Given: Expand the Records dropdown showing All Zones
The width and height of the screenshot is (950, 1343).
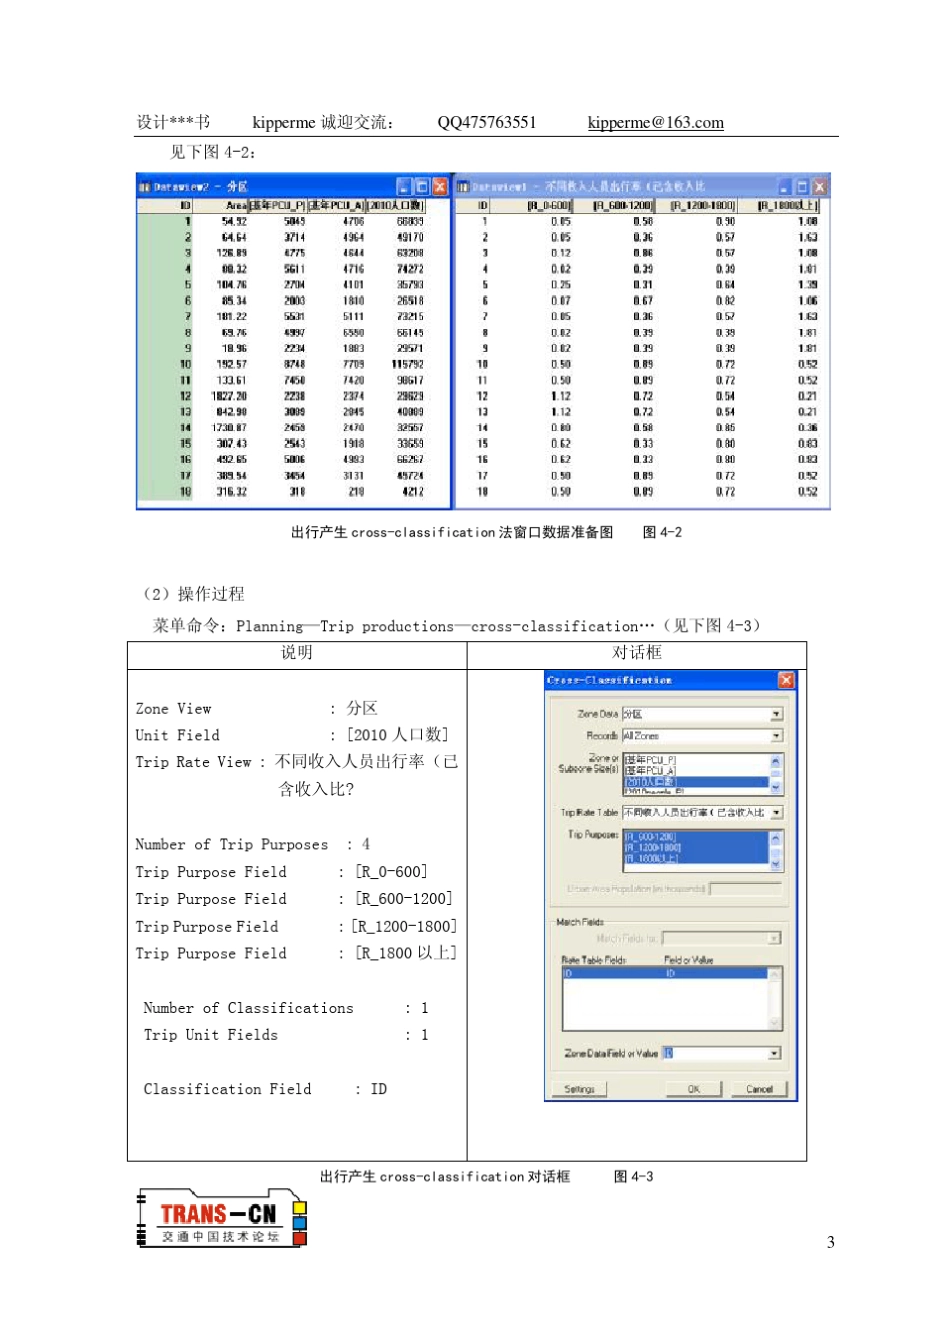Looking at the screenshot, I should [776, 736].
